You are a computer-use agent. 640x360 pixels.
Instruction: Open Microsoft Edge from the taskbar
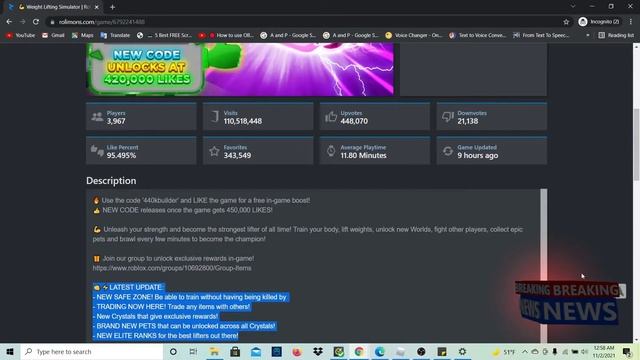tap(380, 351)
